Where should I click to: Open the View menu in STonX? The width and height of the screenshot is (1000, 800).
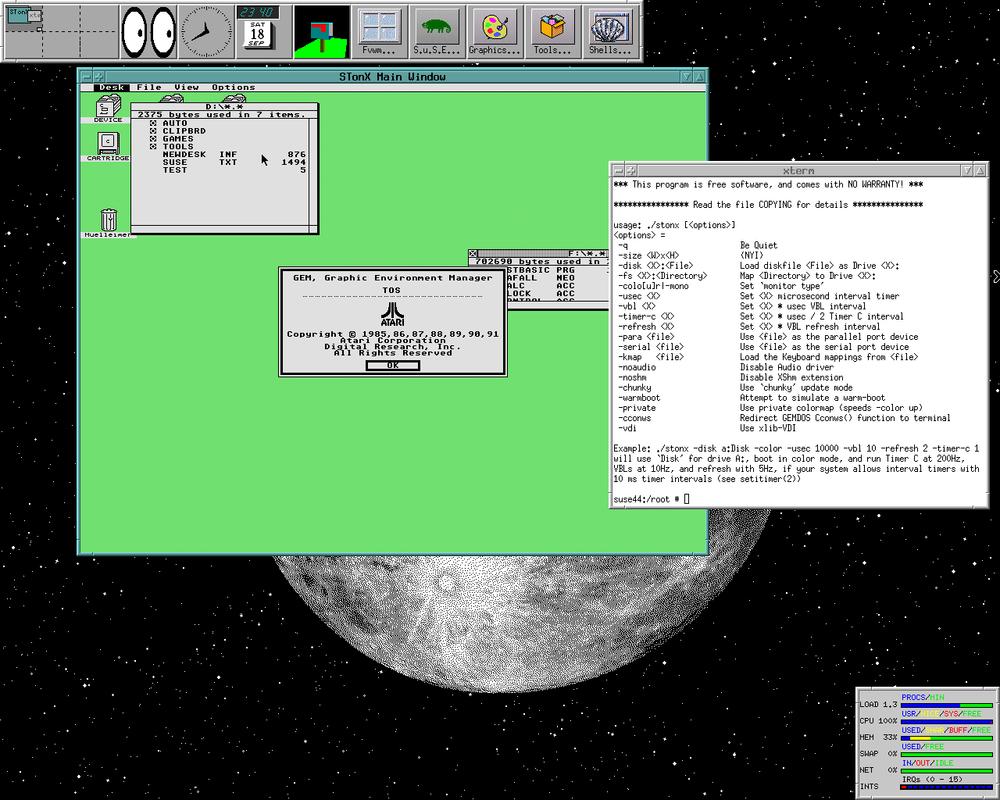186,87
